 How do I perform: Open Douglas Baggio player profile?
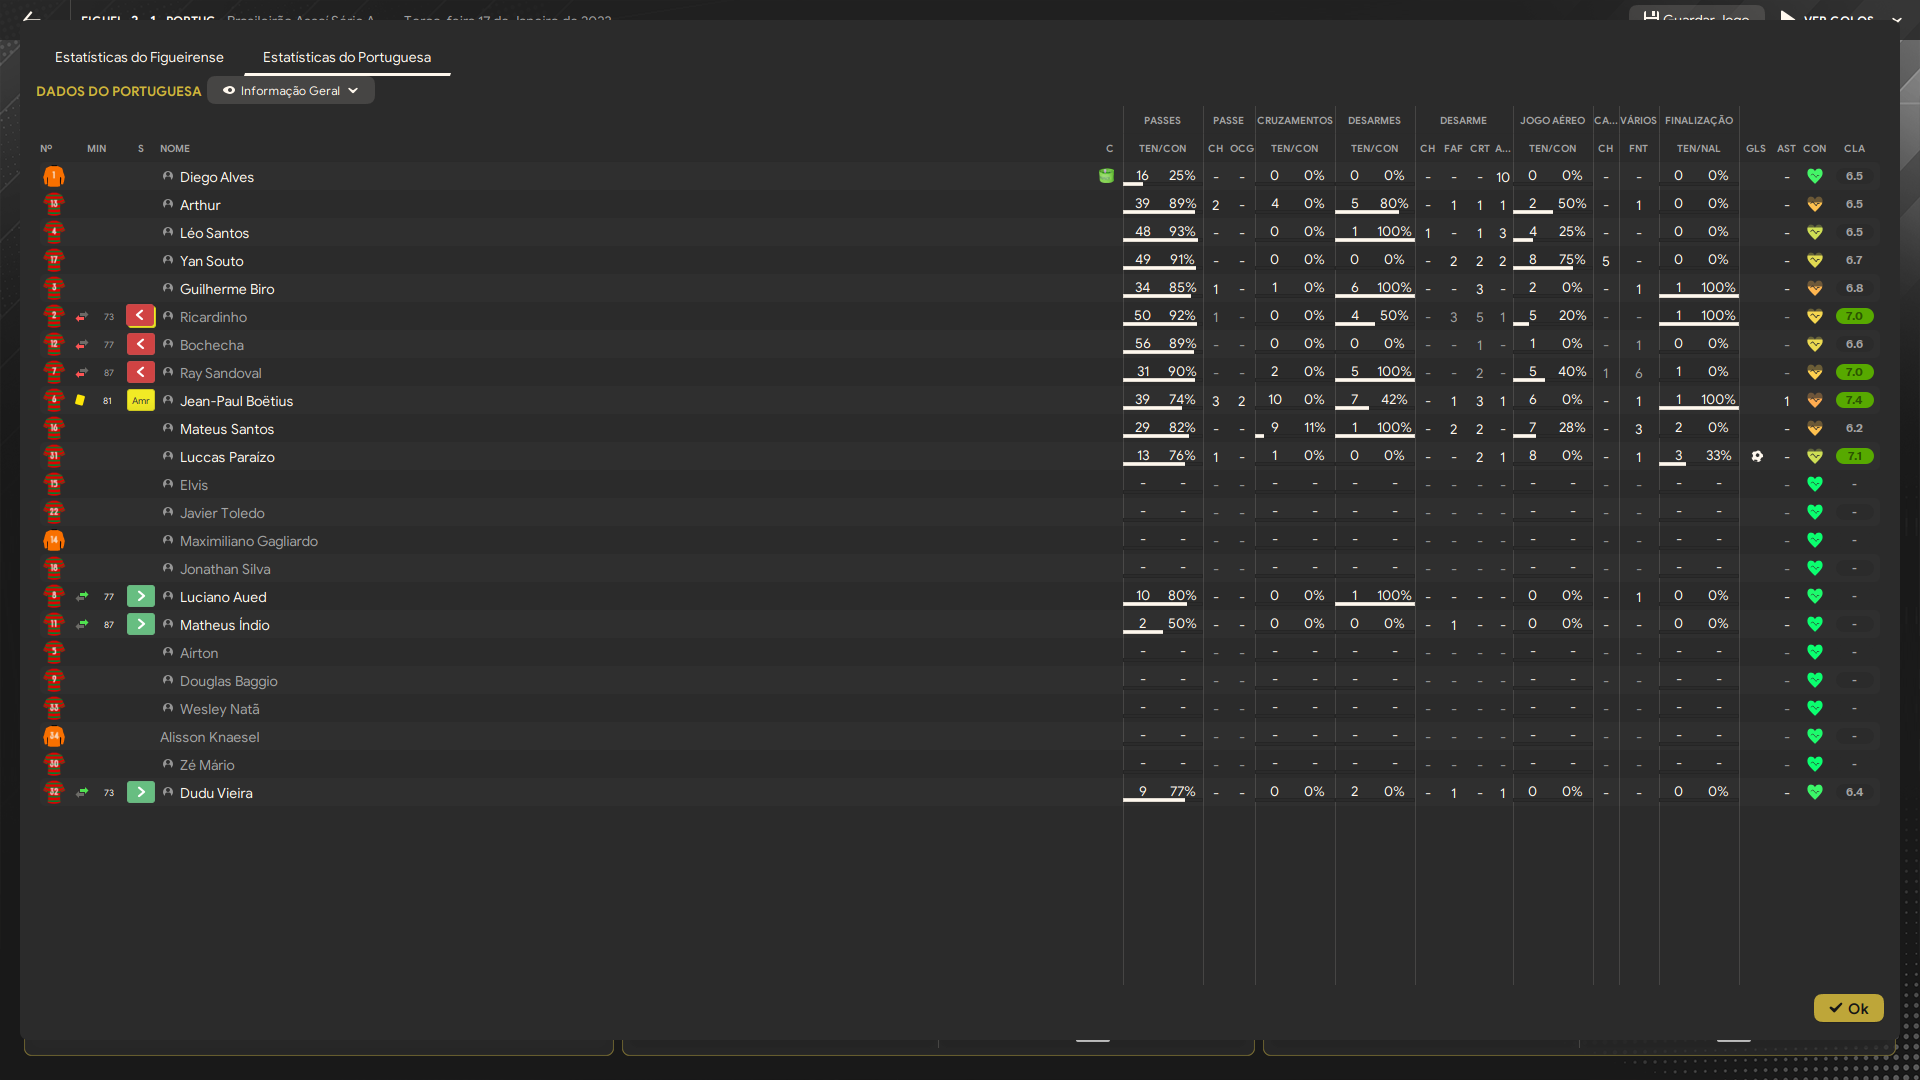[x=229, y=681]
